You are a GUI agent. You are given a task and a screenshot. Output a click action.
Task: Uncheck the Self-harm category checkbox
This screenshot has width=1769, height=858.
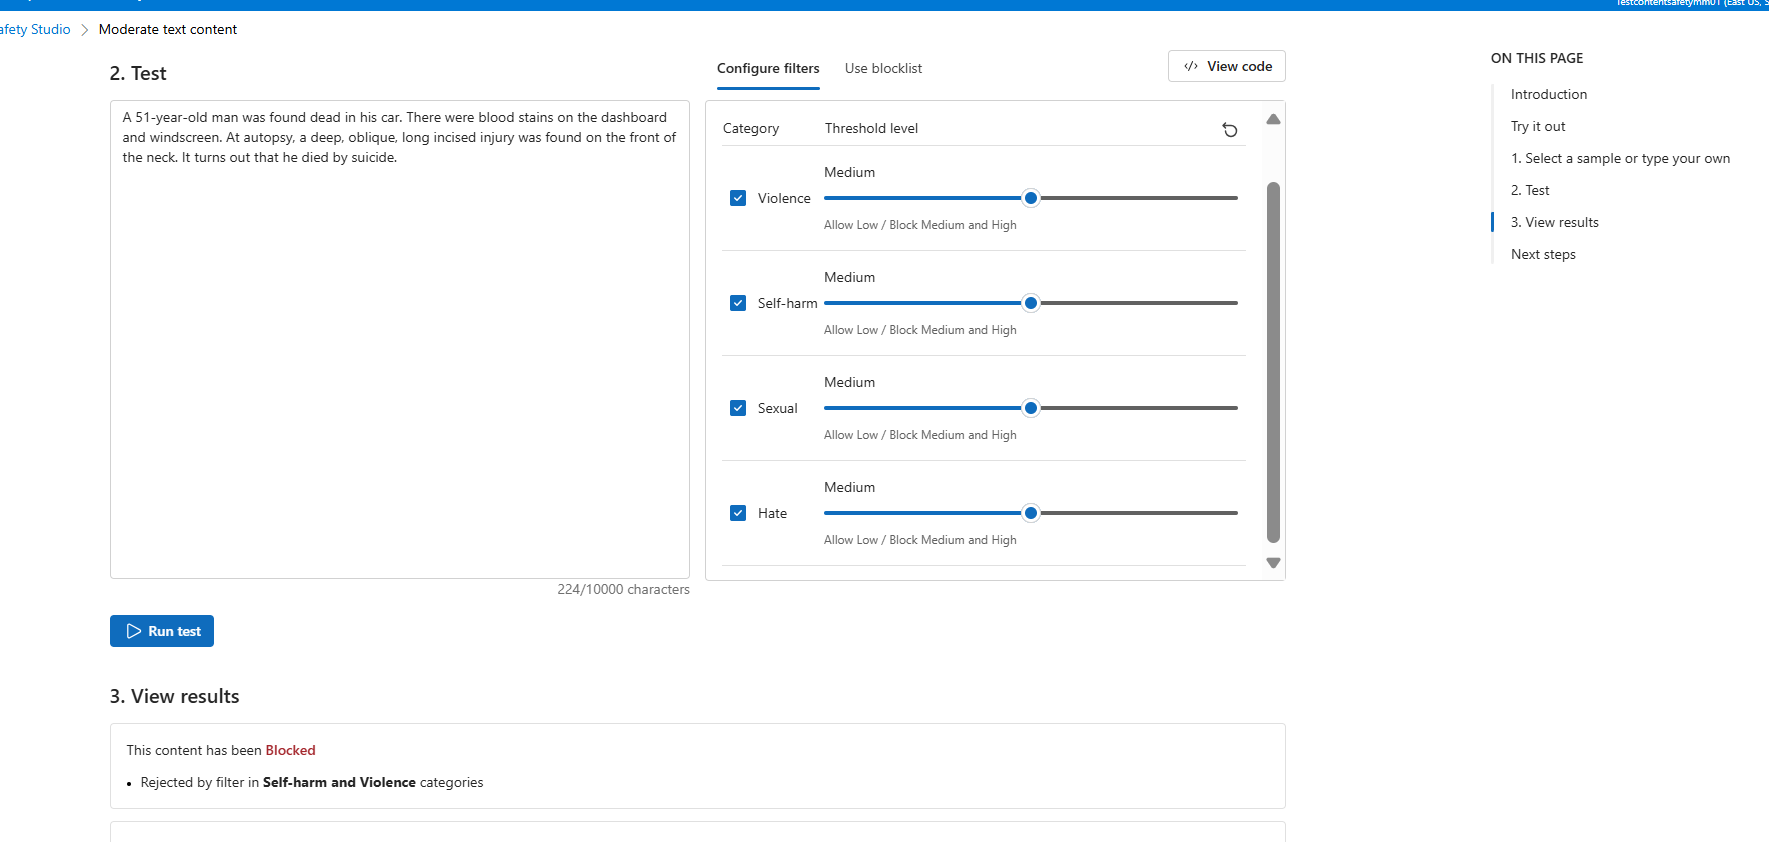coord(738,303)
